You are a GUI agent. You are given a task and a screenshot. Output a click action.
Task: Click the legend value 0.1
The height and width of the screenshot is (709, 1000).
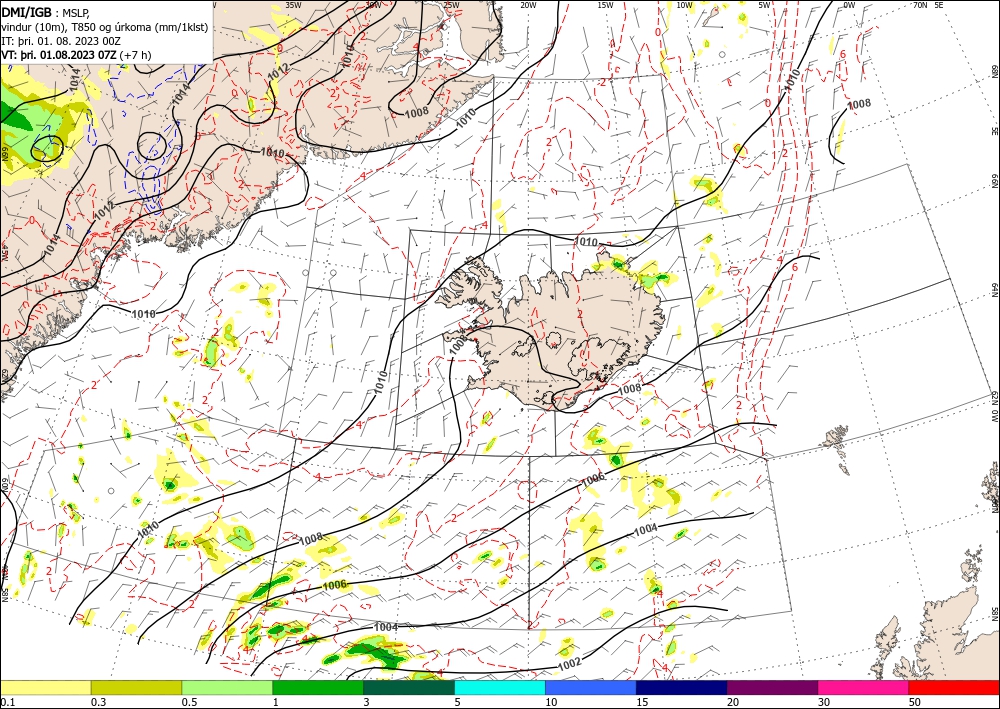pyautogui.click(x=6, y=702)
